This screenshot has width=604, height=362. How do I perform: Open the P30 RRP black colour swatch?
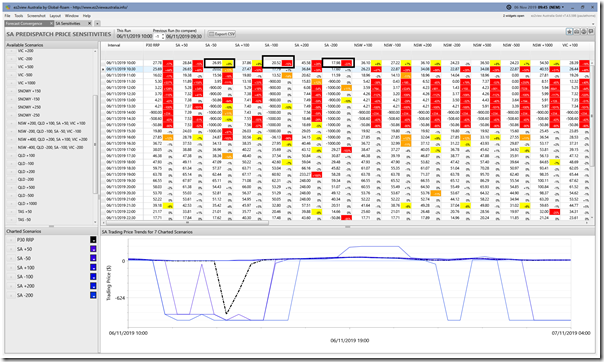(x=93, y=240)
